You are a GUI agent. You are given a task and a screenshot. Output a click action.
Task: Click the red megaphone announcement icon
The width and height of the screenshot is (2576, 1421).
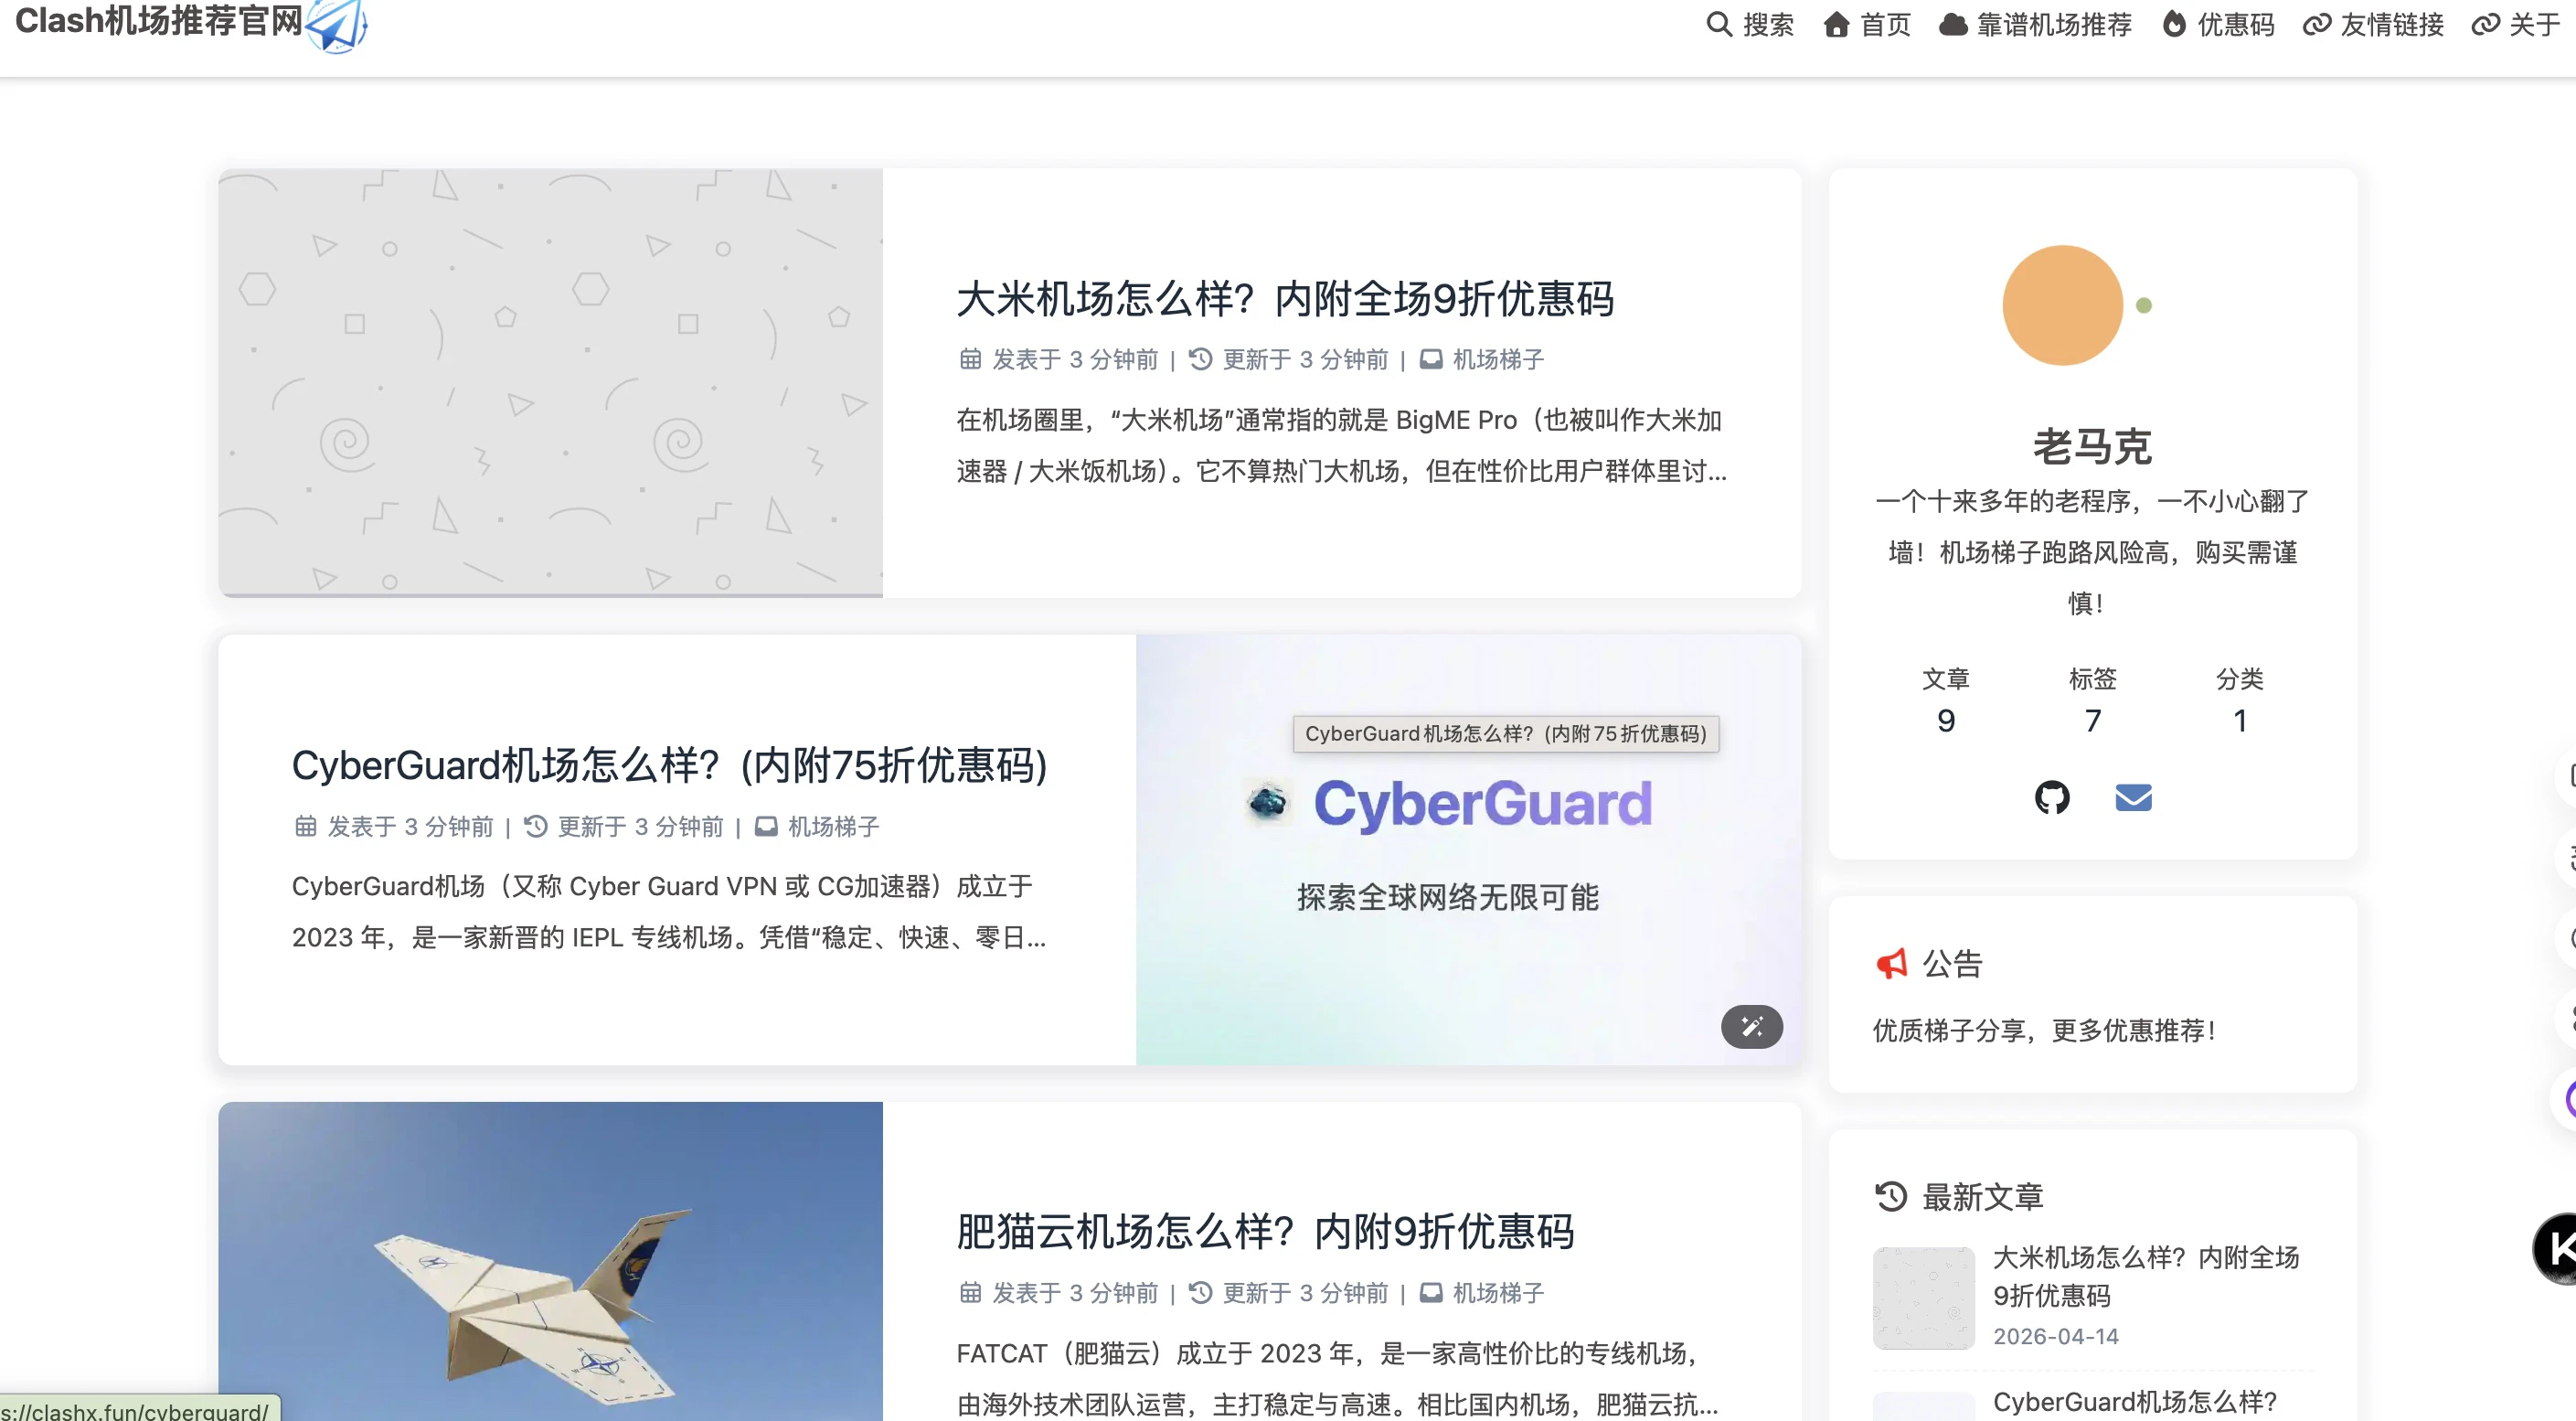click(1891, 963)
